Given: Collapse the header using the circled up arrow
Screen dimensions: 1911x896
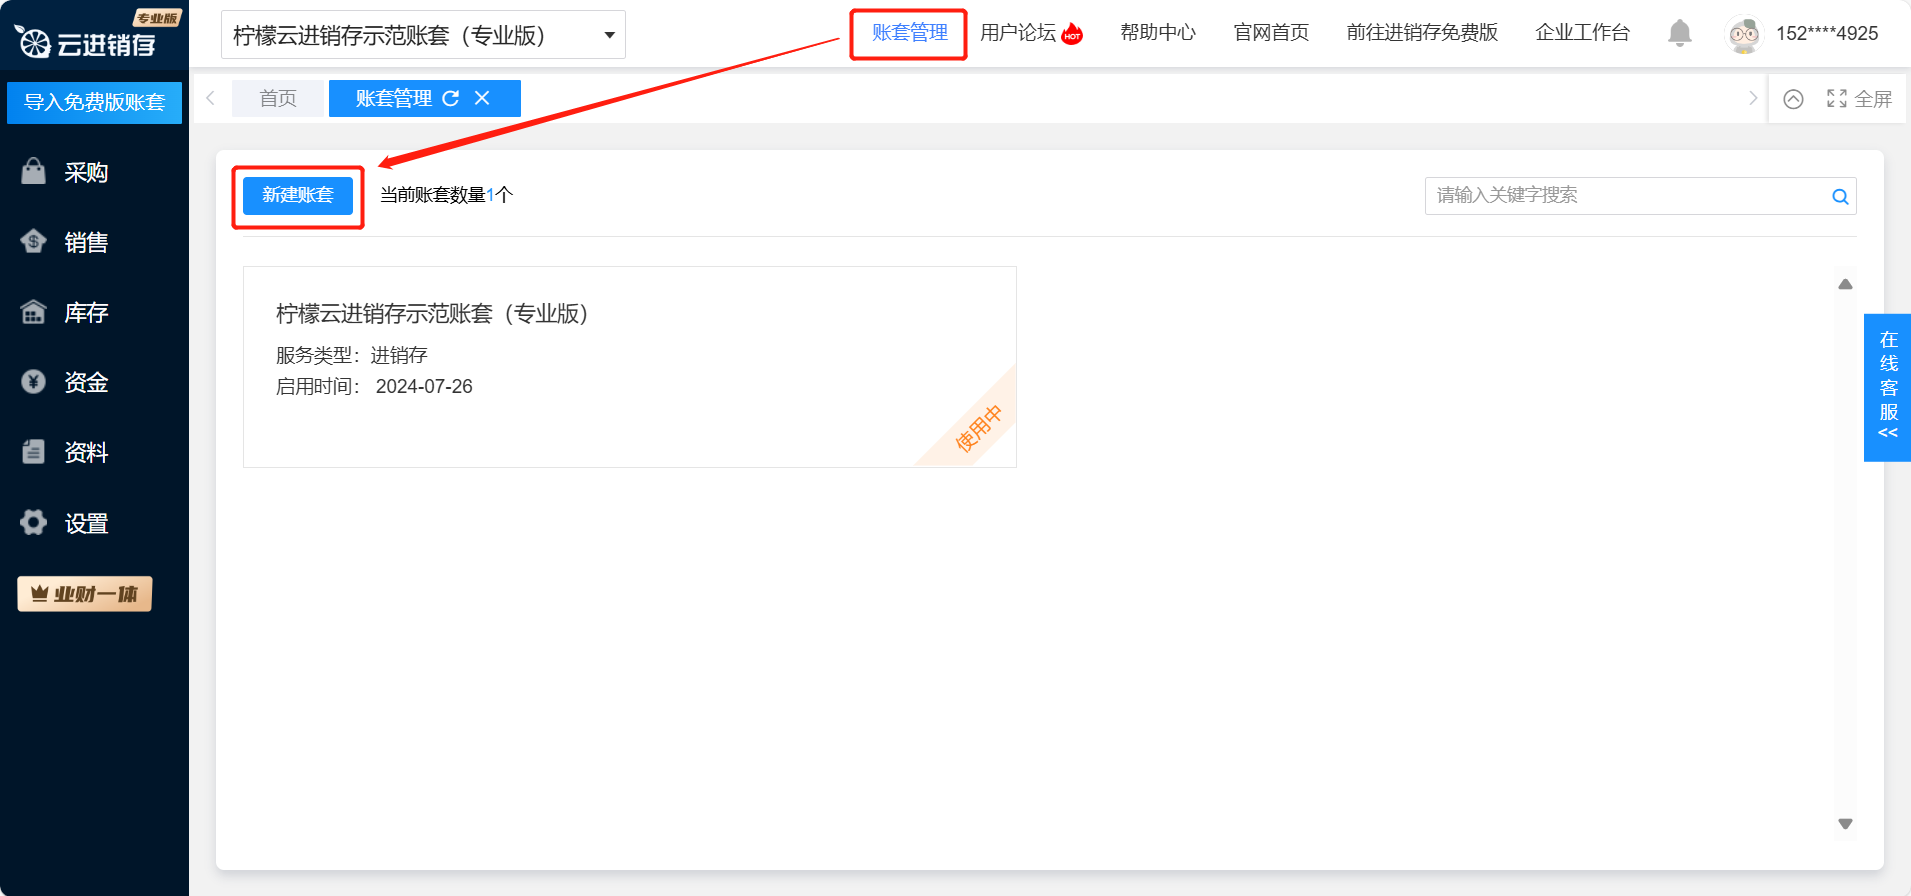Looking at the screenshot, I should click(x=1794, y=99).
